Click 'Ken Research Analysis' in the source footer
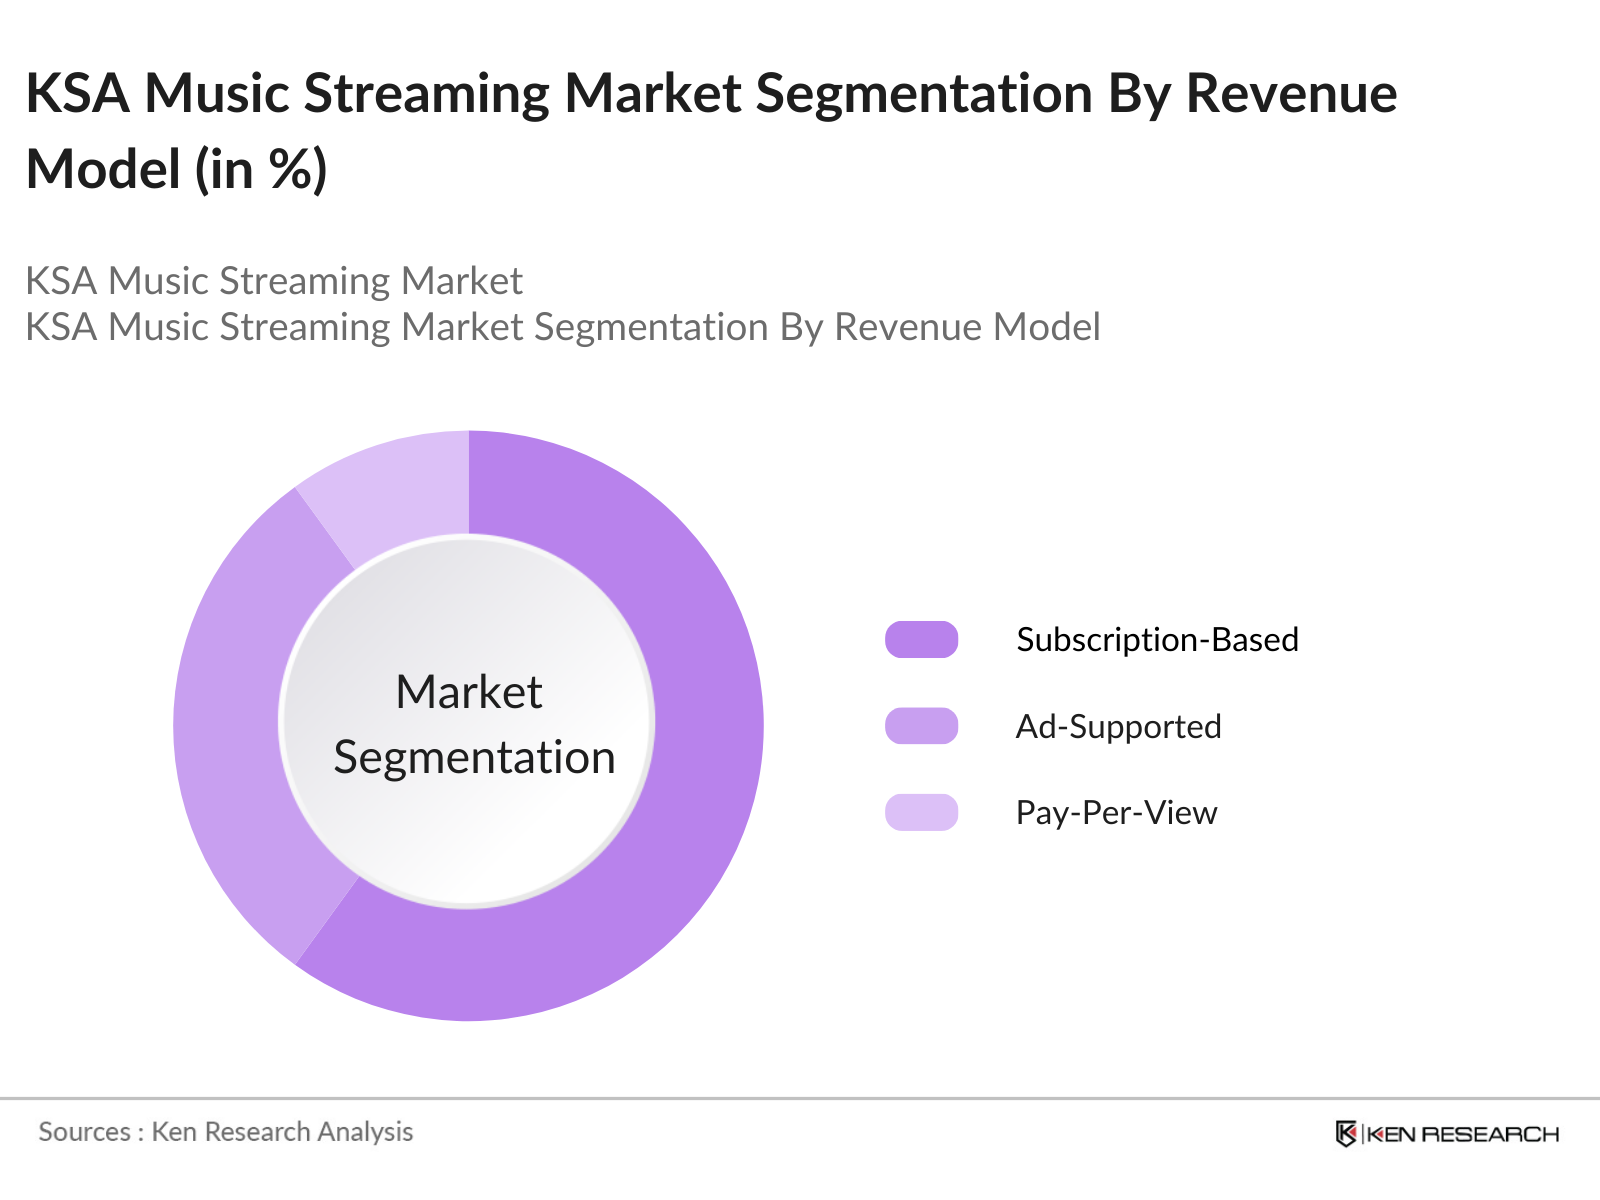 [282, 1131]
